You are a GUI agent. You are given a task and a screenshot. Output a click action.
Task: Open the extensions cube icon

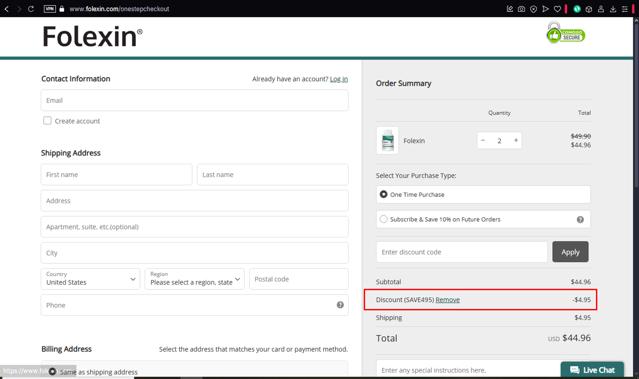588,9
